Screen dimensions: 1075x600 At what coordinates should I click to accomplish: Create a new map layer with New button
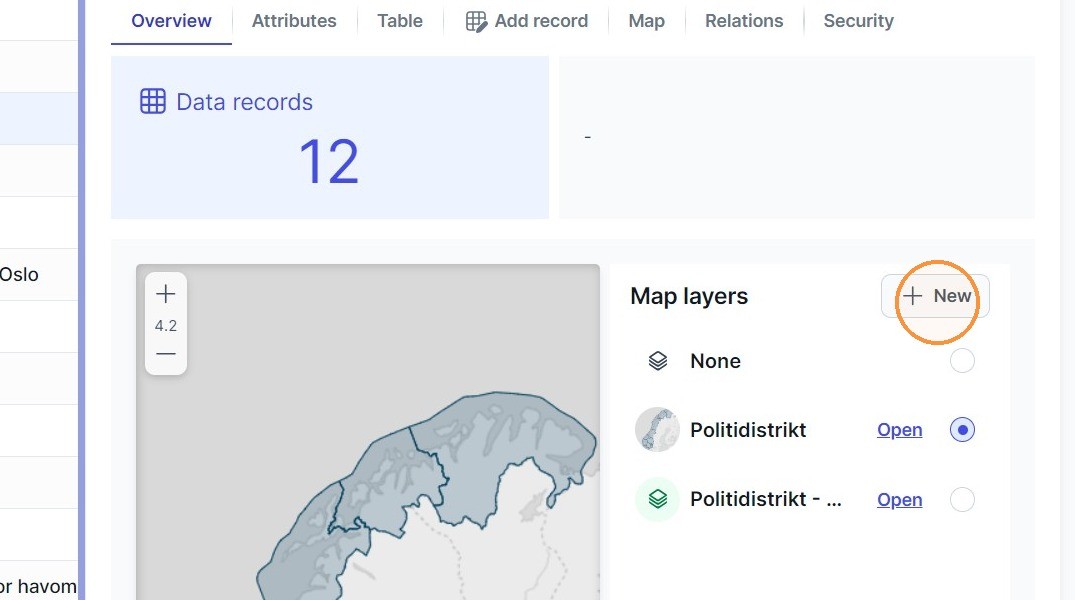point(935,296)
